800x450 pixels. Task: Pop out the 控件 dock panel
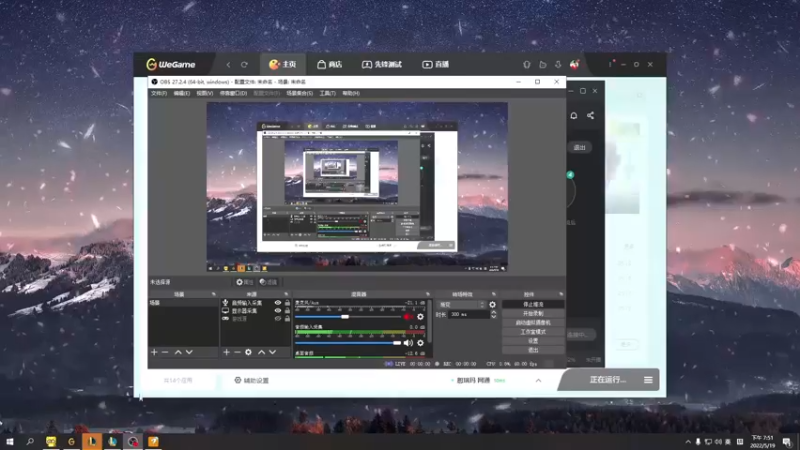click(x=561, y=294)
